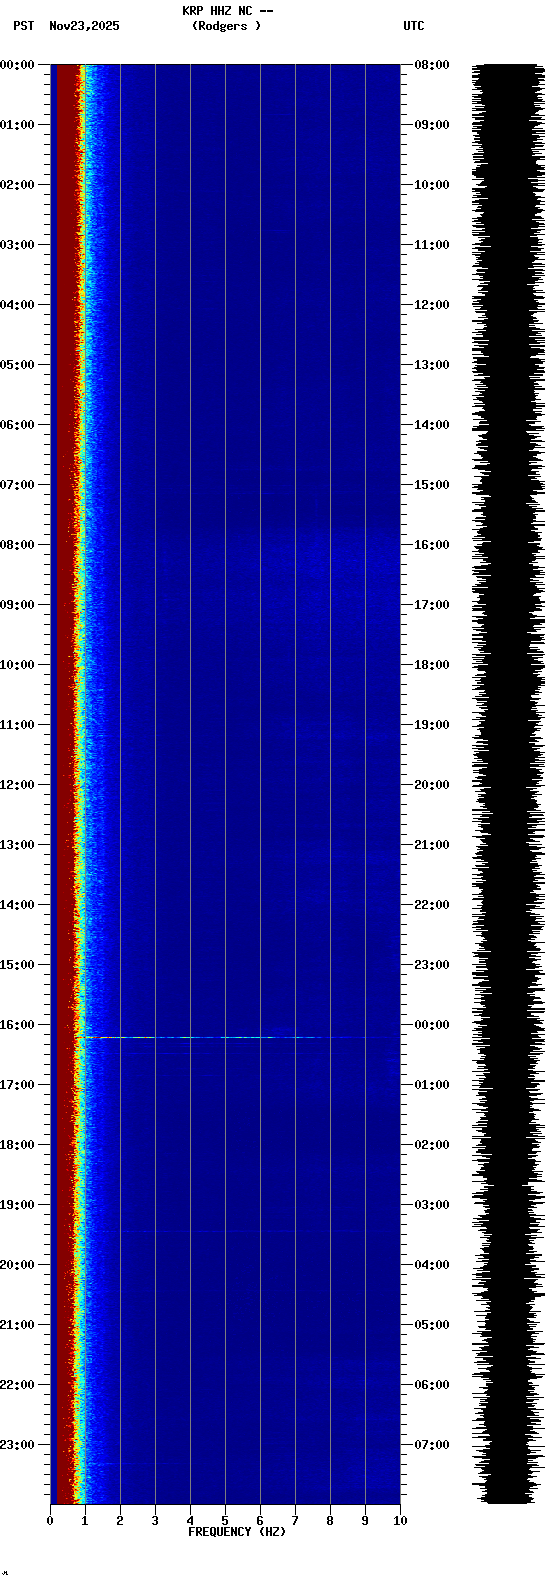This screenshot has width=552, height=1584.
Task: Select the 14:00 label on the PST axis
Action: pyautogui.click(x=17, y=905)
